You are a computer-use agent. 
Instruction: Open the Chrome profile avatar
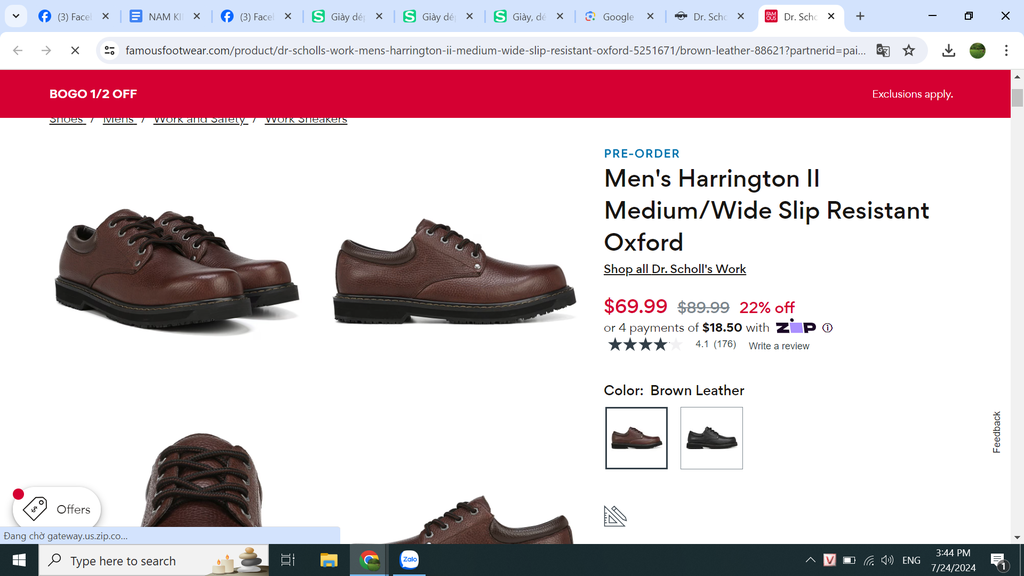977,50
